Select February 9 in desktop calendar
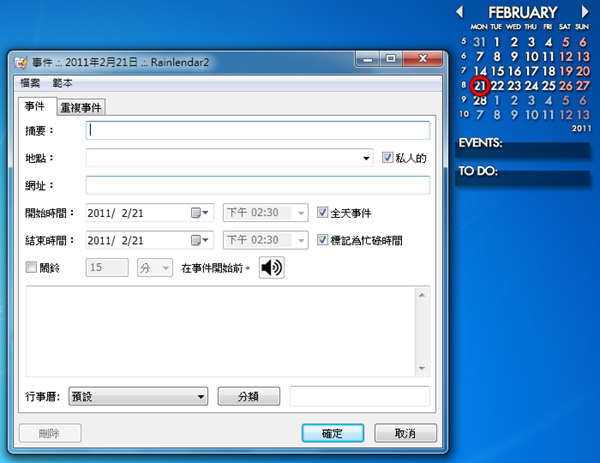The image size is (600, 463). (x=514, y=57)
